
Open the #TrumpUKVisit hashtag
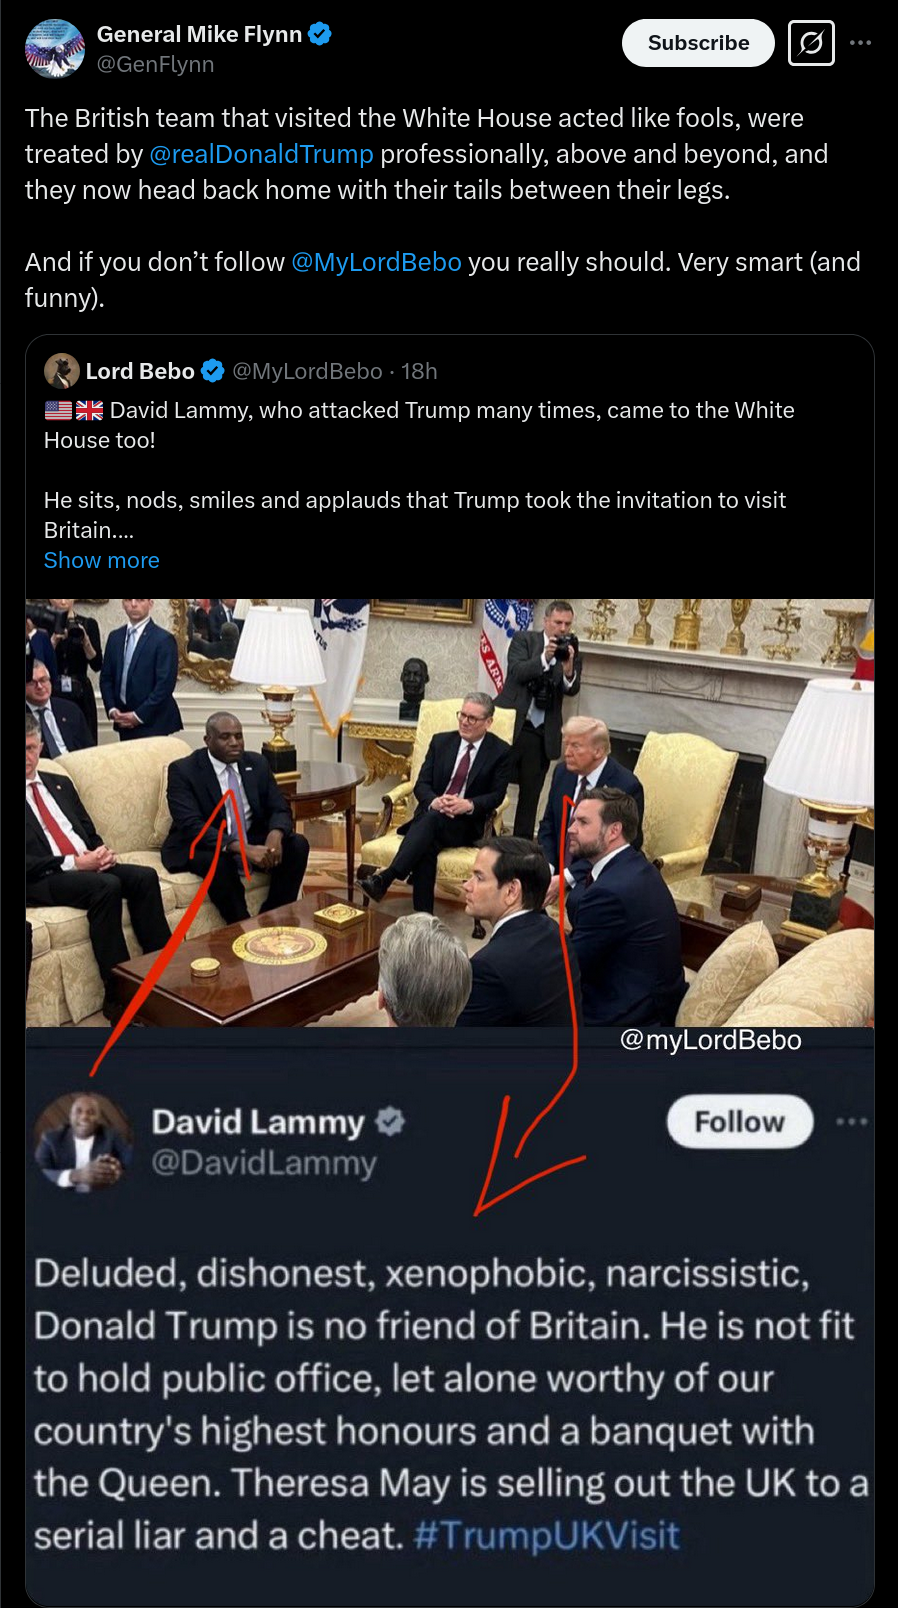[546, 1535]
